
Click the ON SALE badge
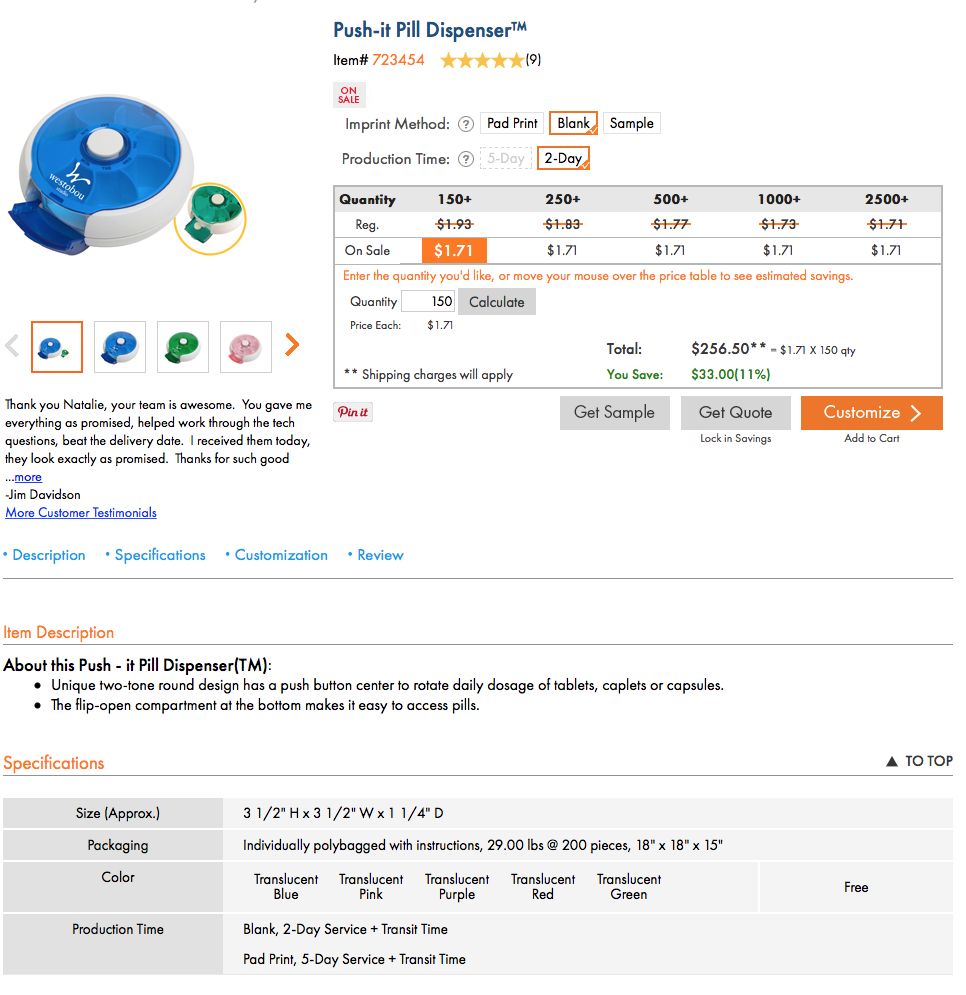click(349, 95)
